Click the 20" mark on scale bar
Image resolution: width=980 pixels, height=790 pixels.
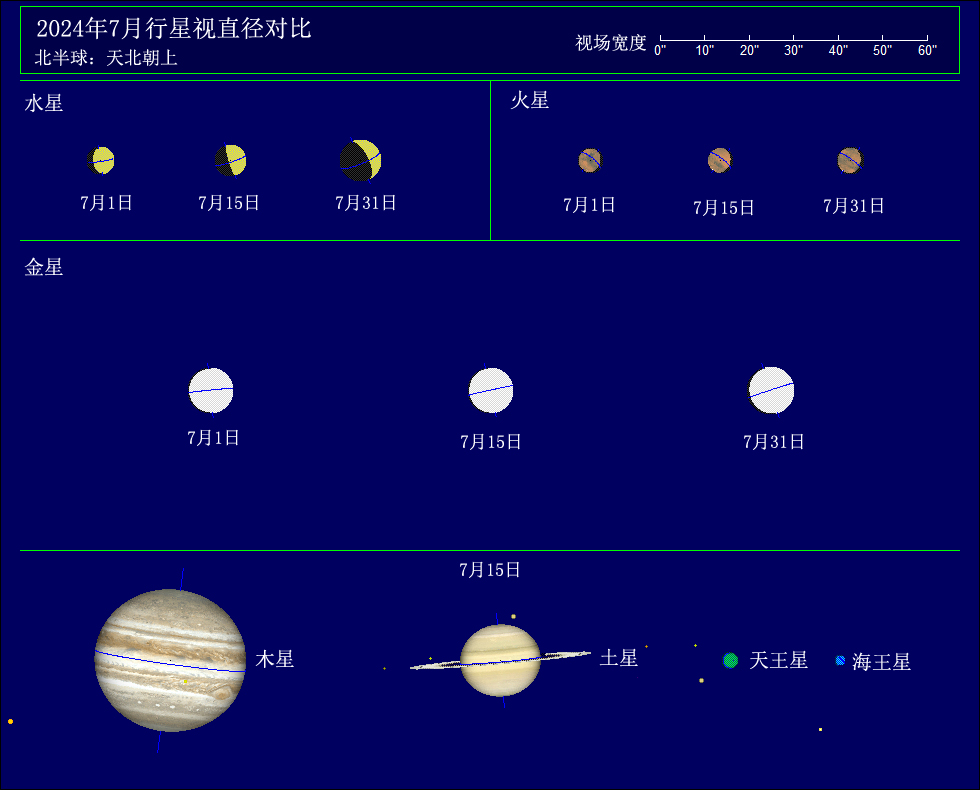(749, 51)
